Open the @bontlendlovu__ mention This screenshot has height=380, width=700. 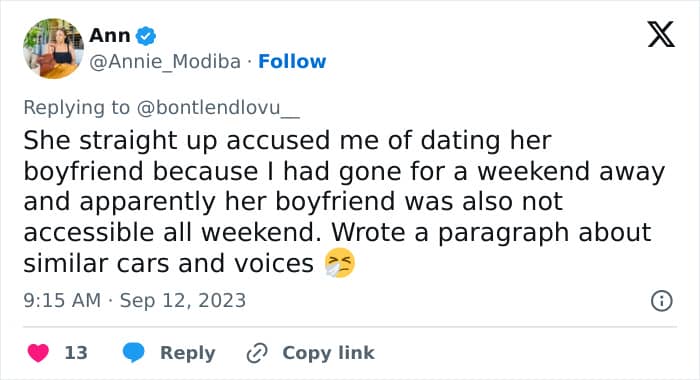click(x=218, y=108)
